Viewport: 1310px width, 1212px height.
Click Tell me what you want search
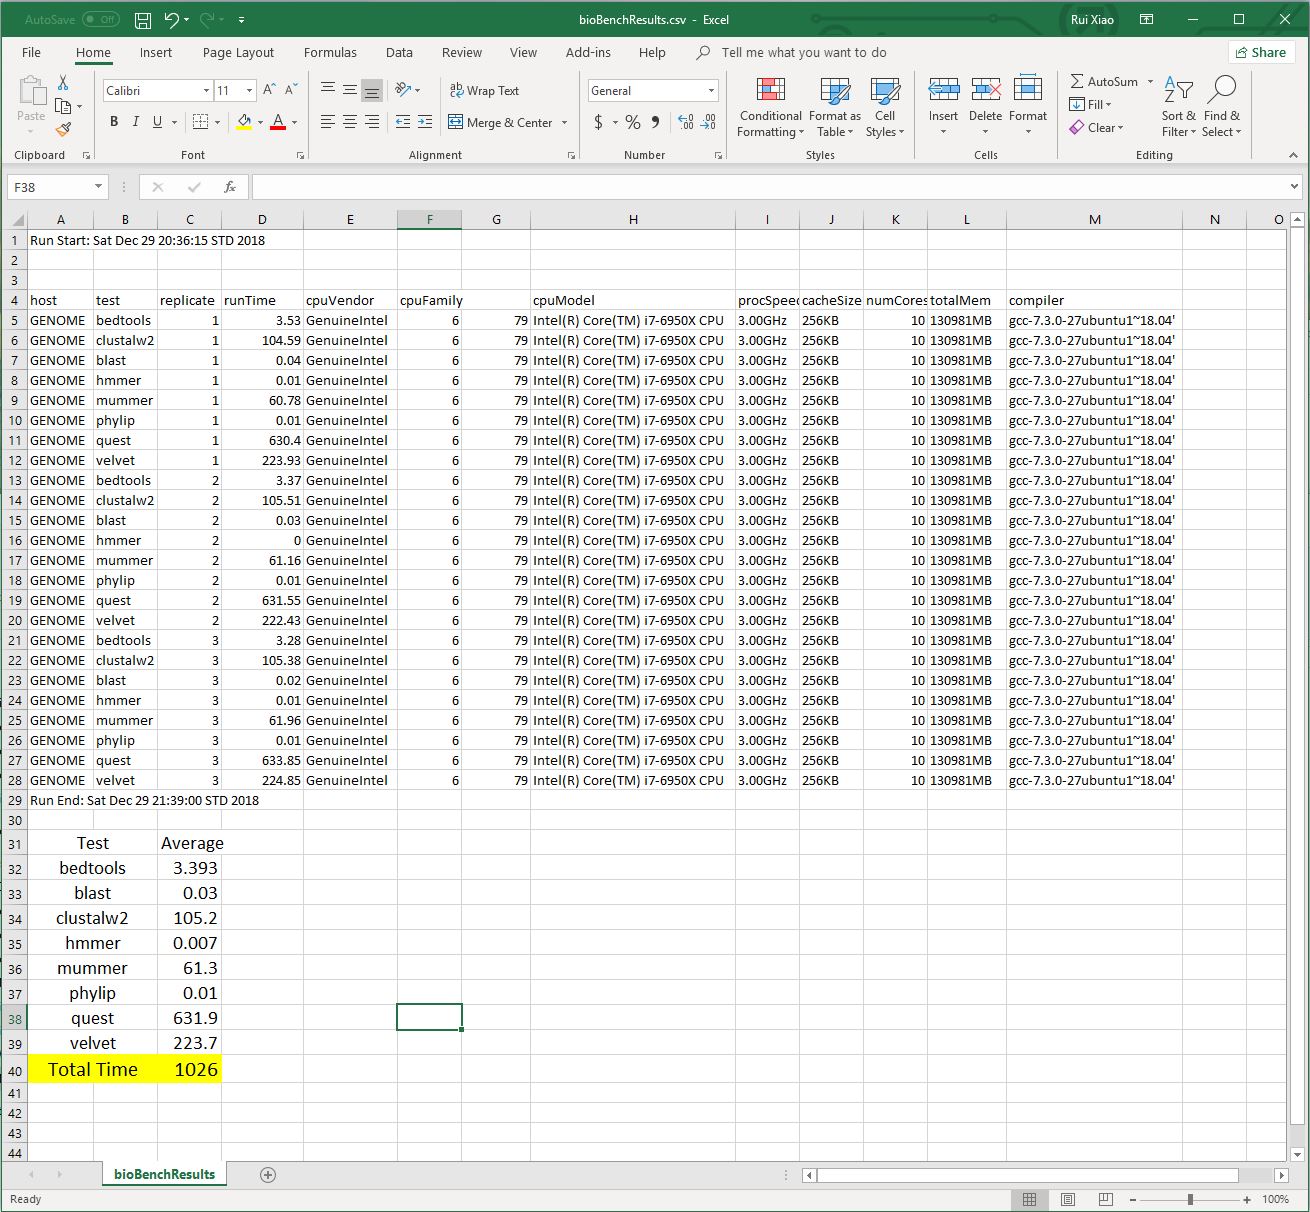click(803, 52)
